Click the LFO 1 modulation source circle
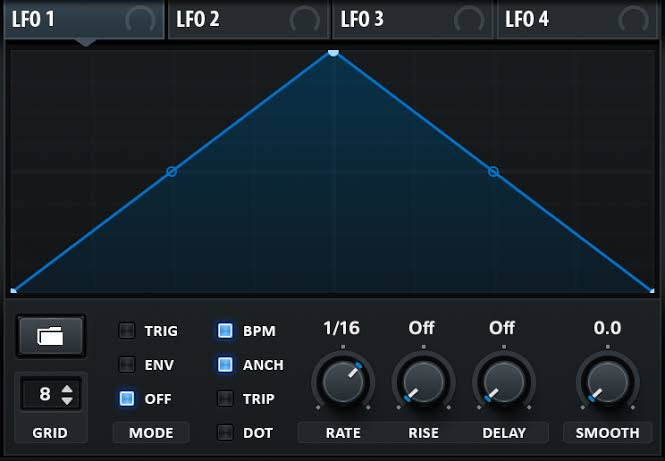 140,20
